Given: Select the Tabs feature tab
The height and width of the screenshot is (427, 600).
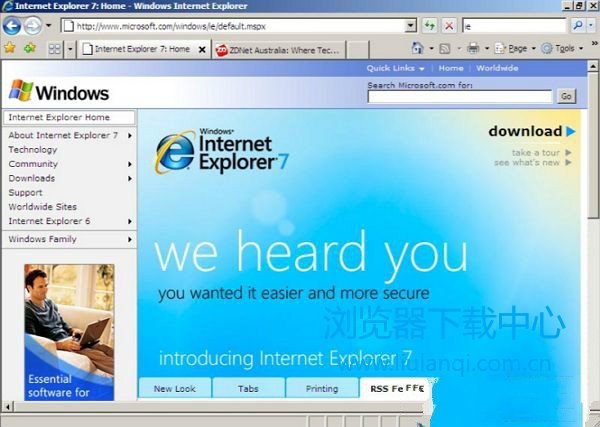Looking at the screenshot, I should (x=248, y=388).
